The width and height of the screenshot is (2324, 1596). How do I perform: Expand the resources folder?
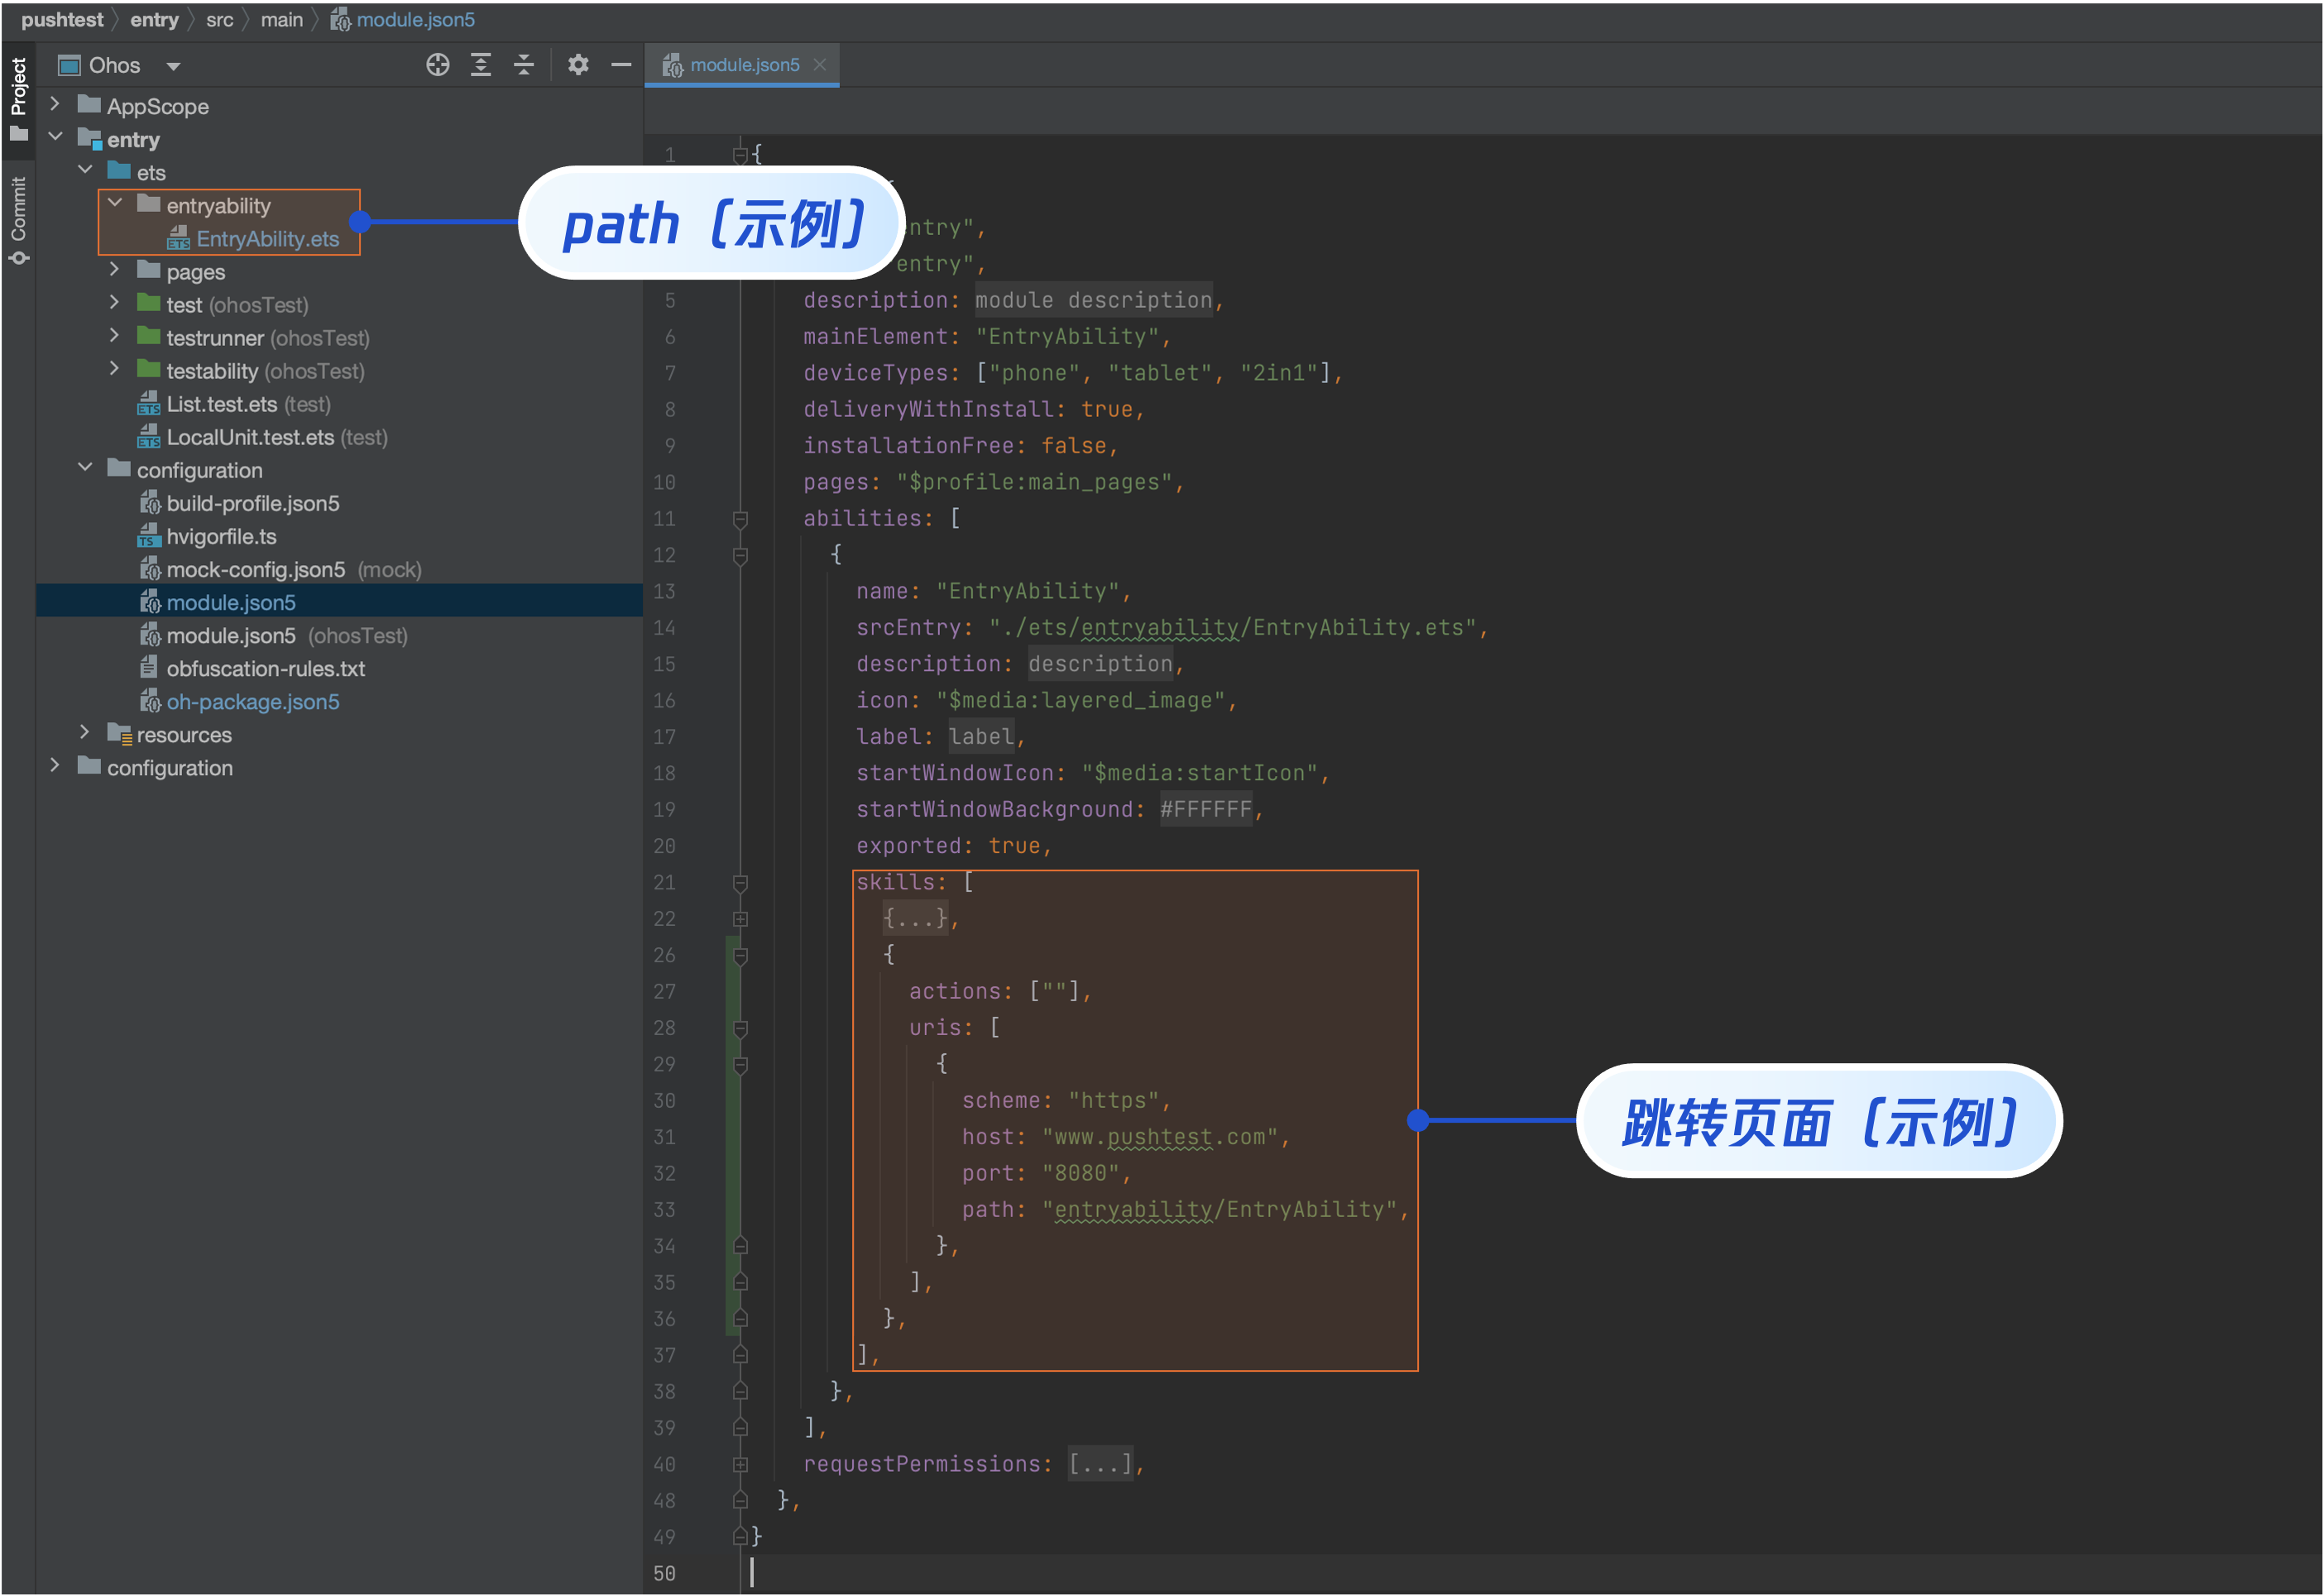pyautogui.click(x=85, y=733)
